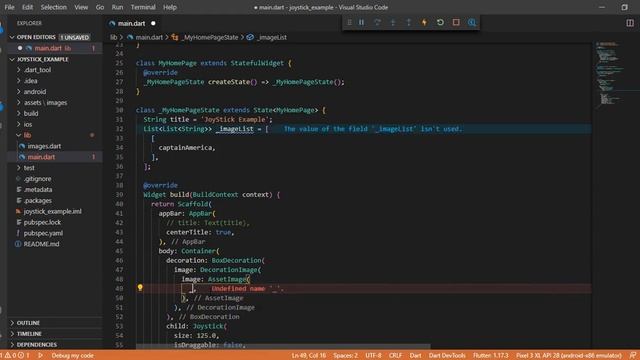The height and width of the screenshot is (360, 640).
Task: Pause the debug session
Action: [362, 22]
